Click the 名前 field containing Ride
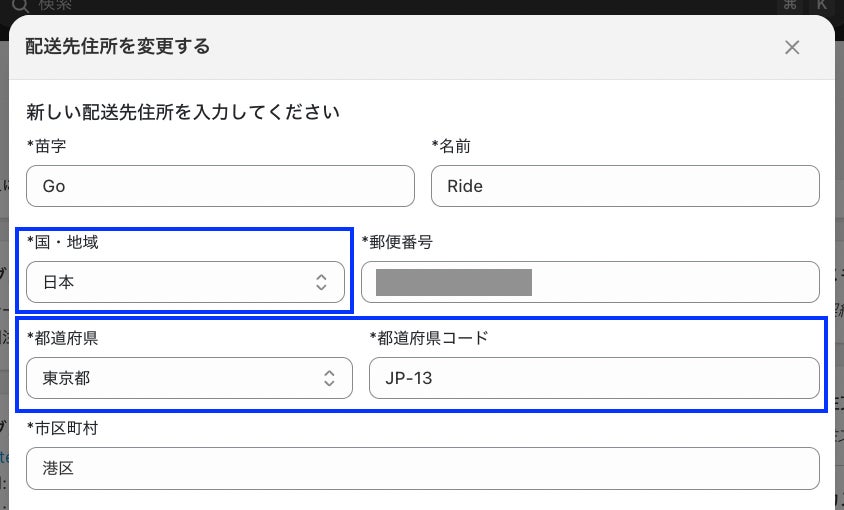The width and height of the screenshot is (844, 510). coord(625,186)
